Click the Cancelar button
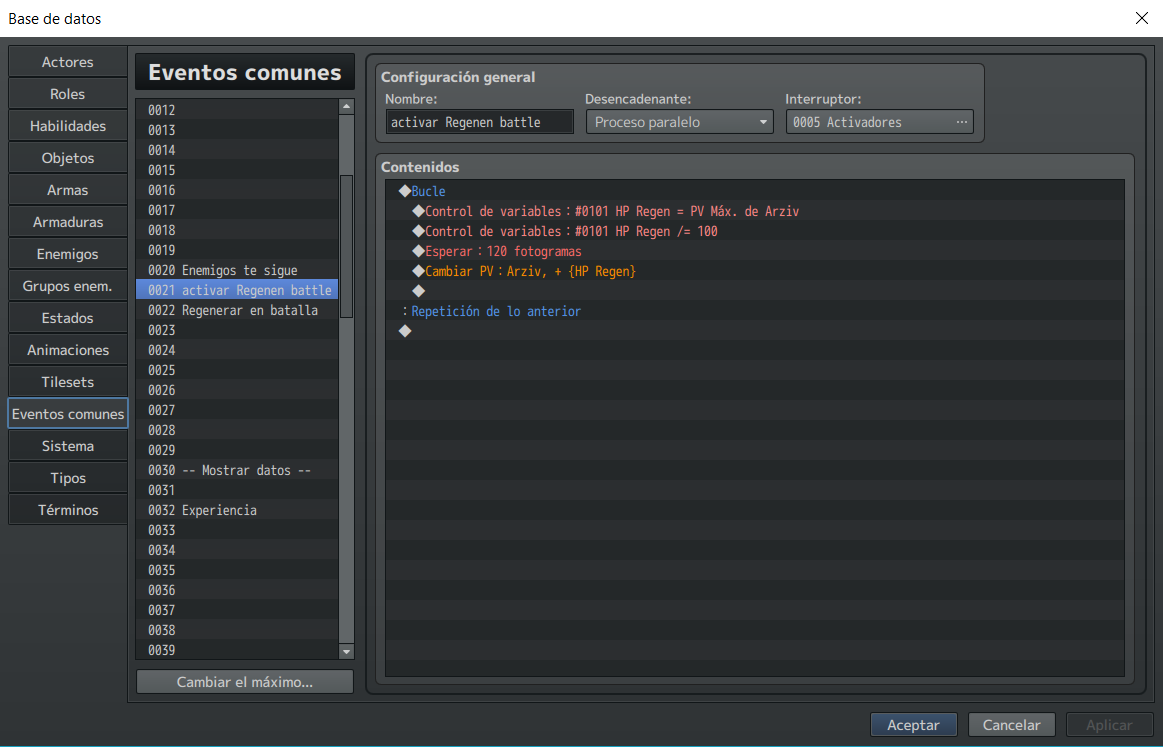 tap(1011, 725)
